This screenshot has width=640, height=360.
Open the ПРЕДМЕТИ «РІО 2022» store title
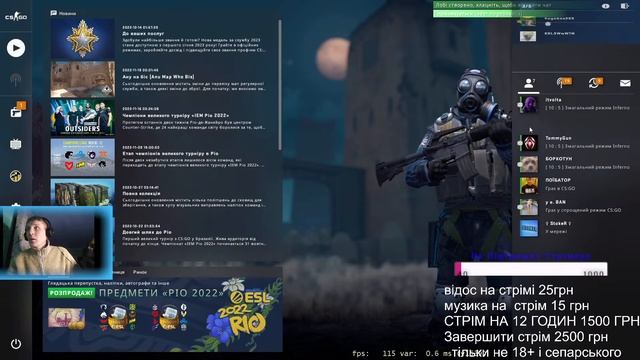tap(161, 293)
